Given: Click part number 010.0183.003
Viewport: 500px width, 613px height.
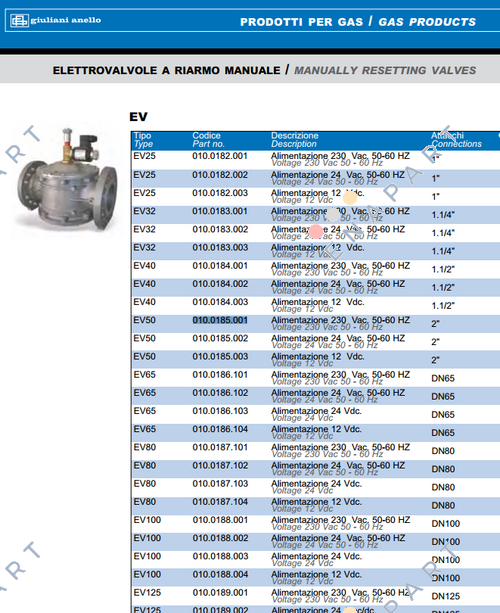Looking at the screenshot, I should pyautogui.click(x=220, y=247).
